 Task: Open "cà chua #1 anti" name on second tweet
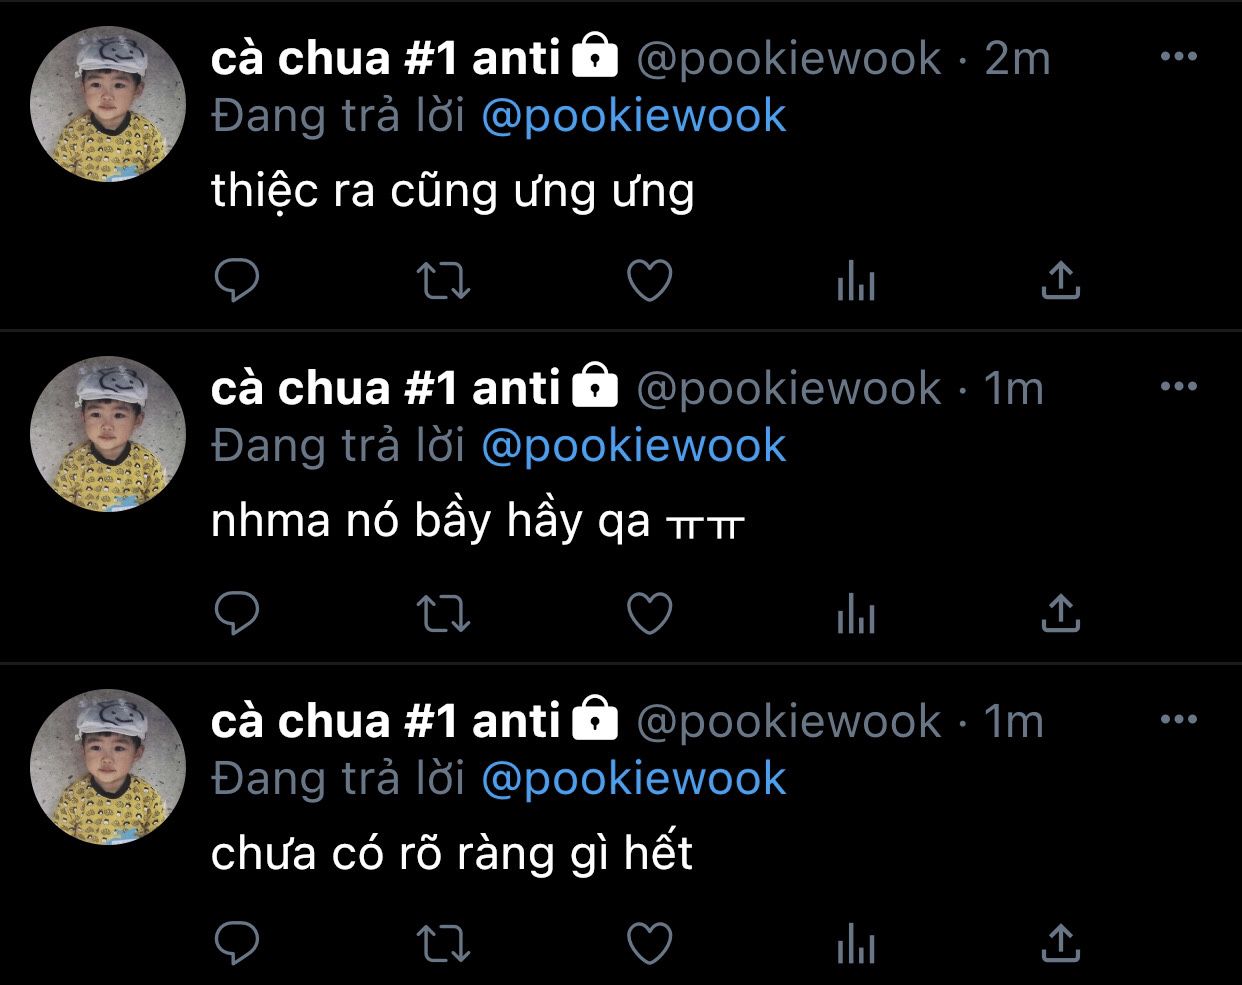(x=385, y=388)
